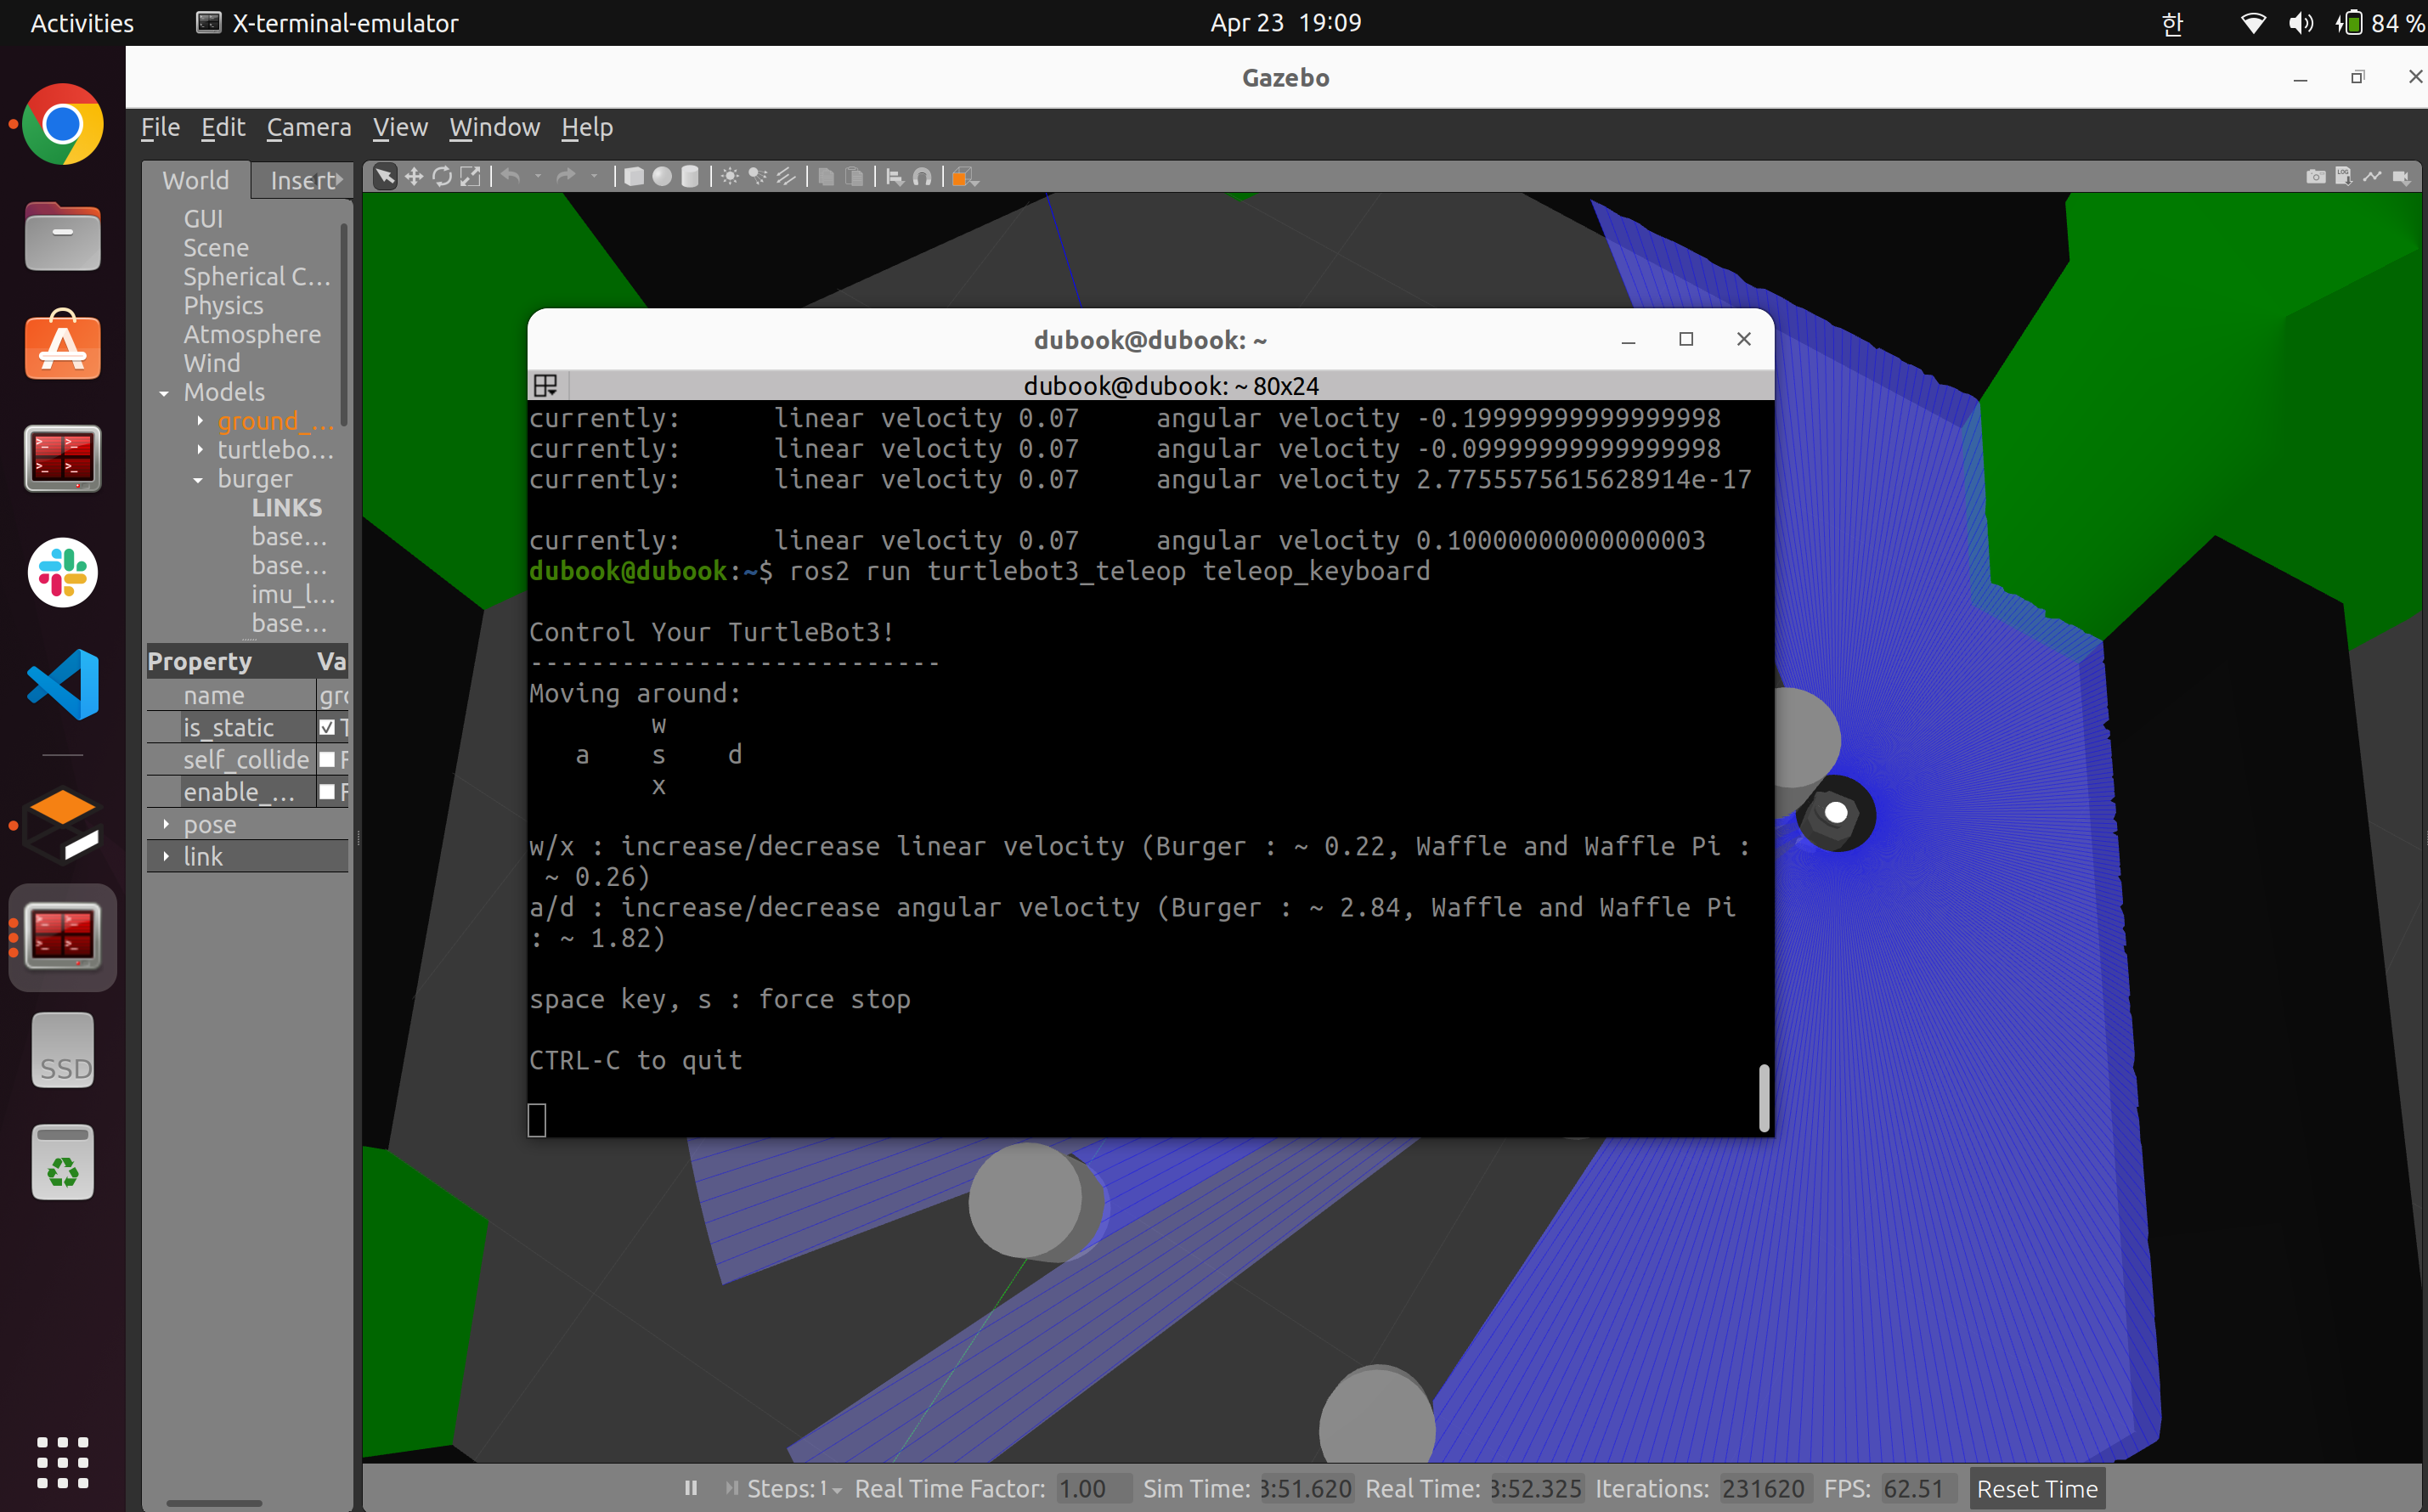The height and width of the screenshot is (1512, 2428).
Task: Insert a box shape
Action: coord(633,177)
